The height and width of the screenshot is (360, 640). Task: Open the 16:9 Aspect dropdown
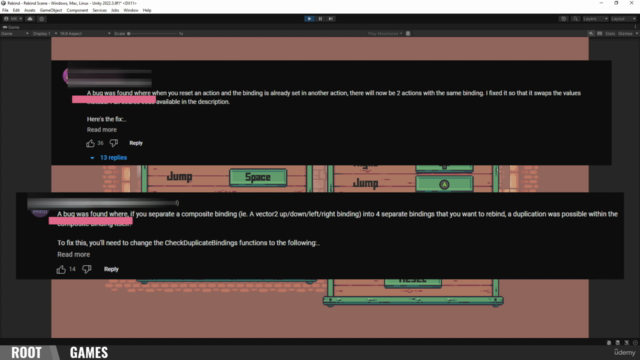84,33
